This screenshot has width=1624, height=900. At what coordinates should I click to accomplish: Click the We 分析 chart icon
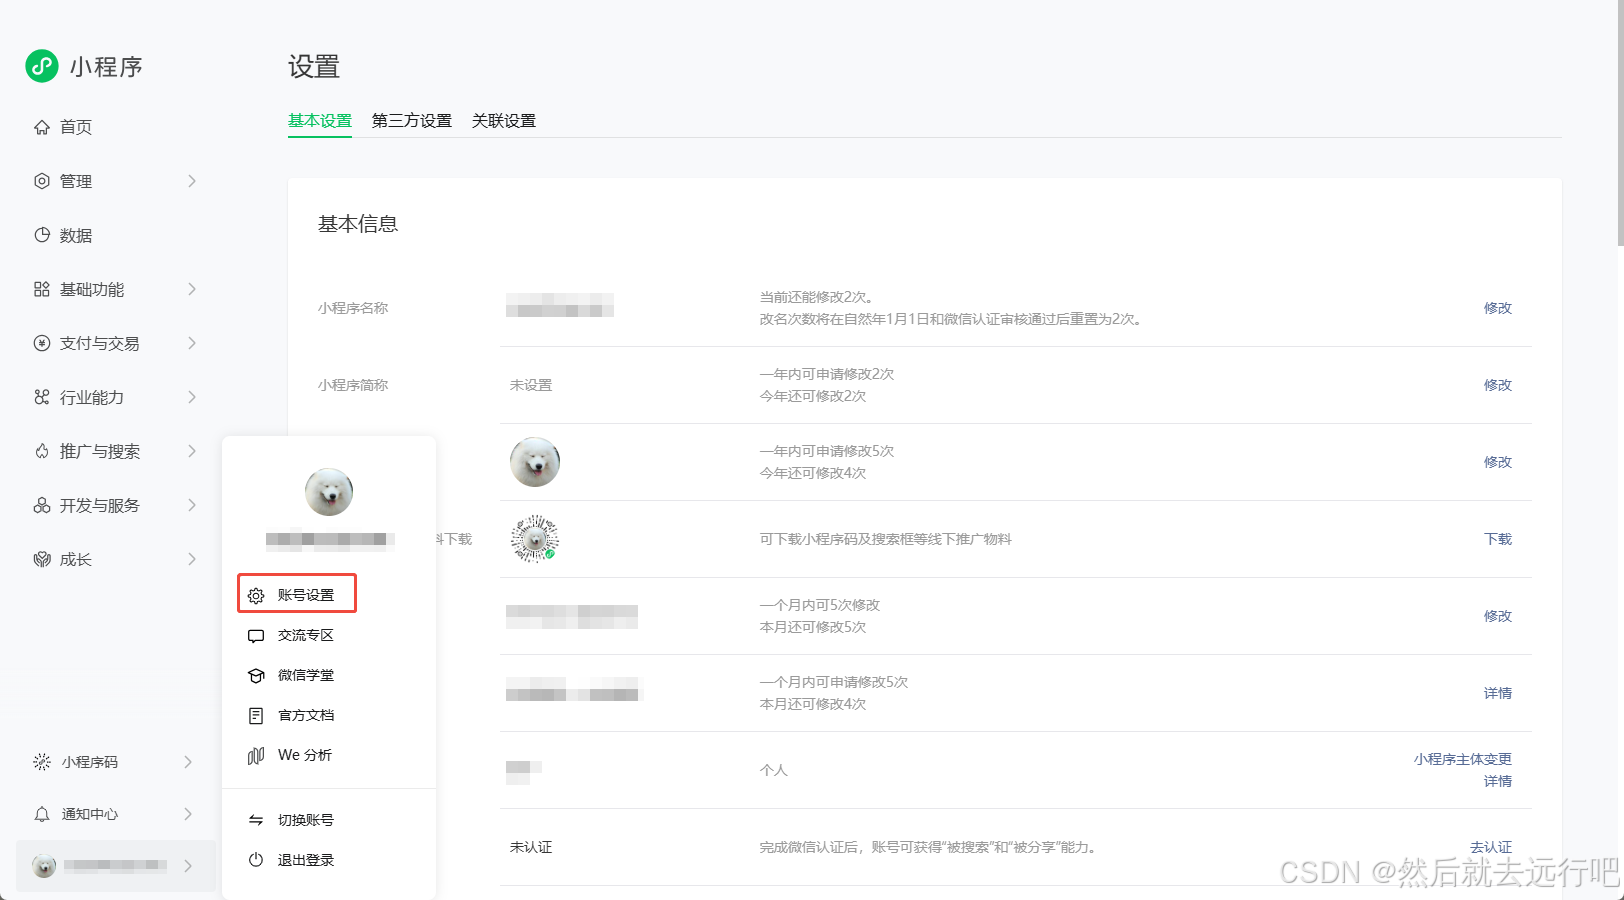click(x=256, y=756)
